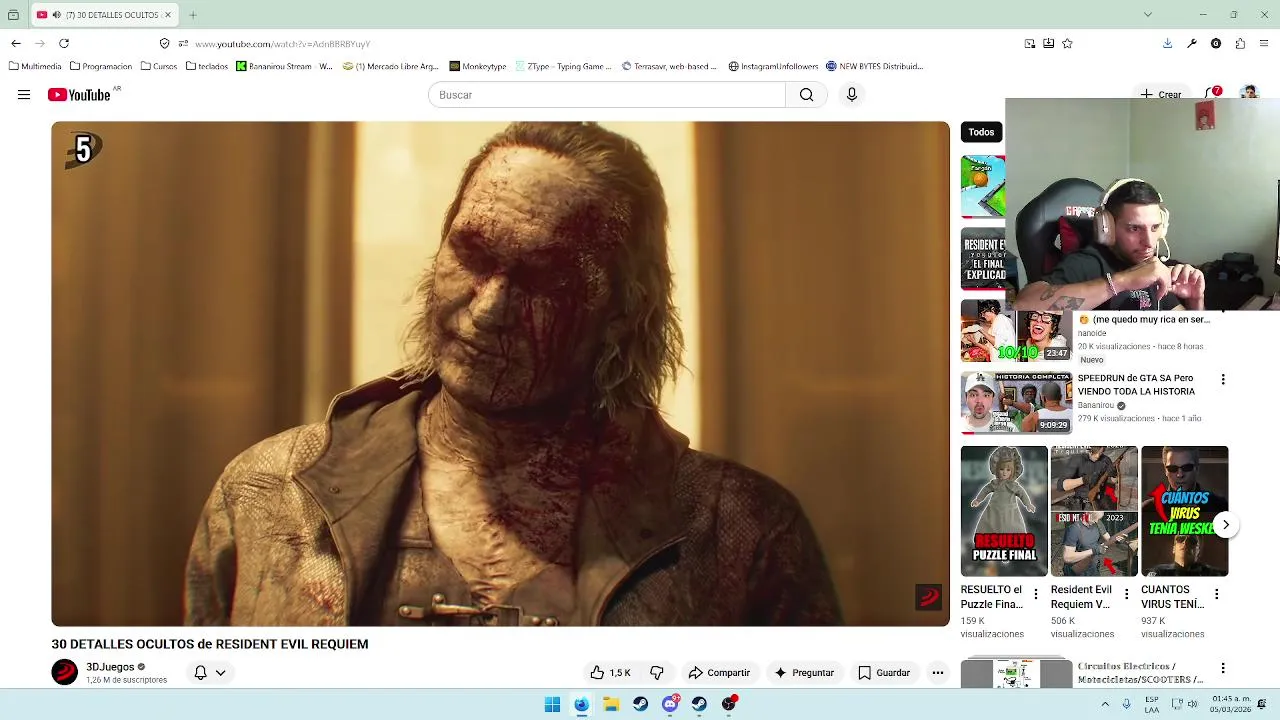Open the list all tabs dropdown
Screen dimensions: 1280x720
coord(1148,15)
